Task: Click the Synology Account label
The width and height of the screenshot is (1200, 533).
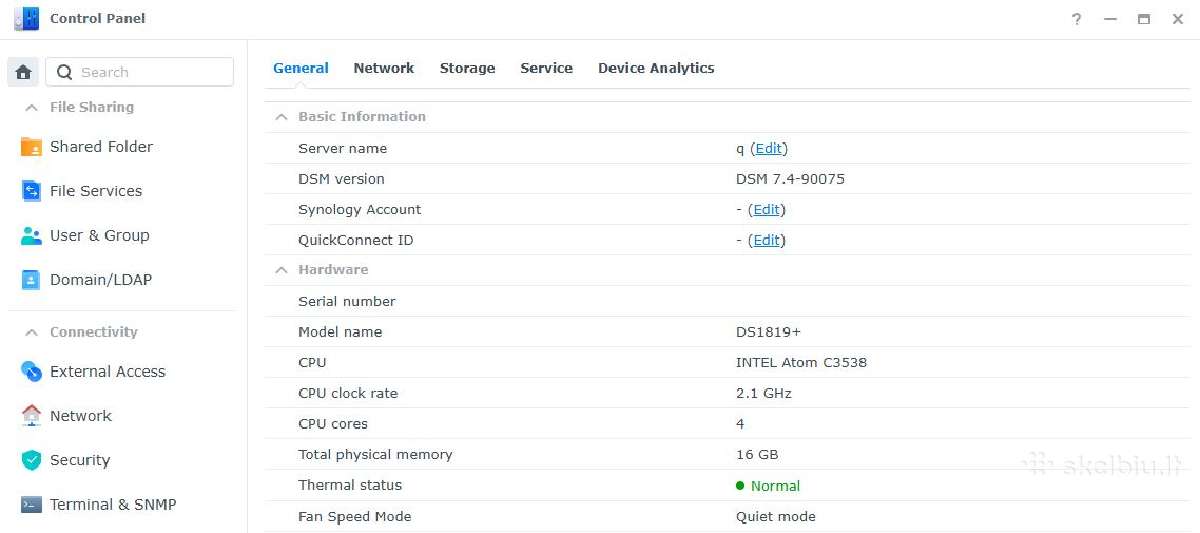Action: [360, 209]
